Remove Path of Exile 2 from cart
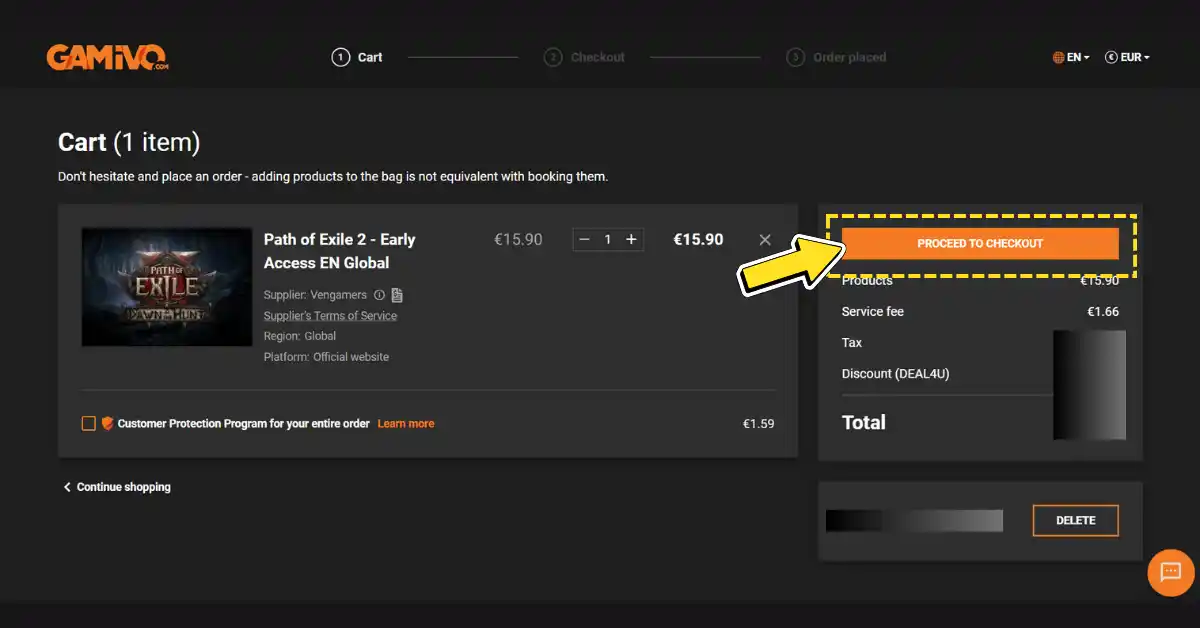The image size is (1200, 628). (765, 240)
